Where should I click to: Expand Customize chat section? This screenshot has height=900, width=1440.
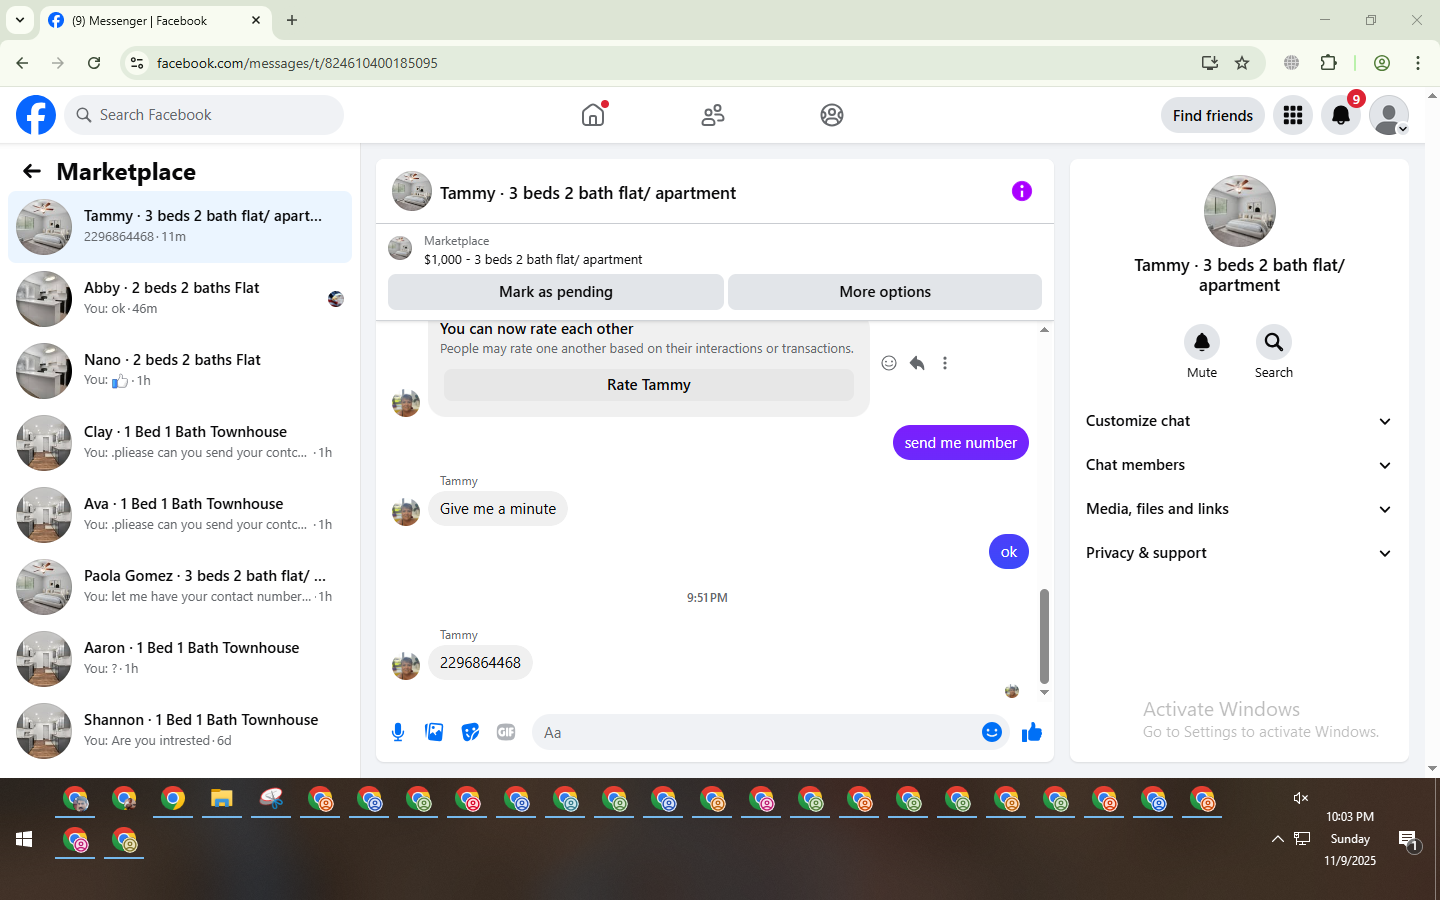1239,421
